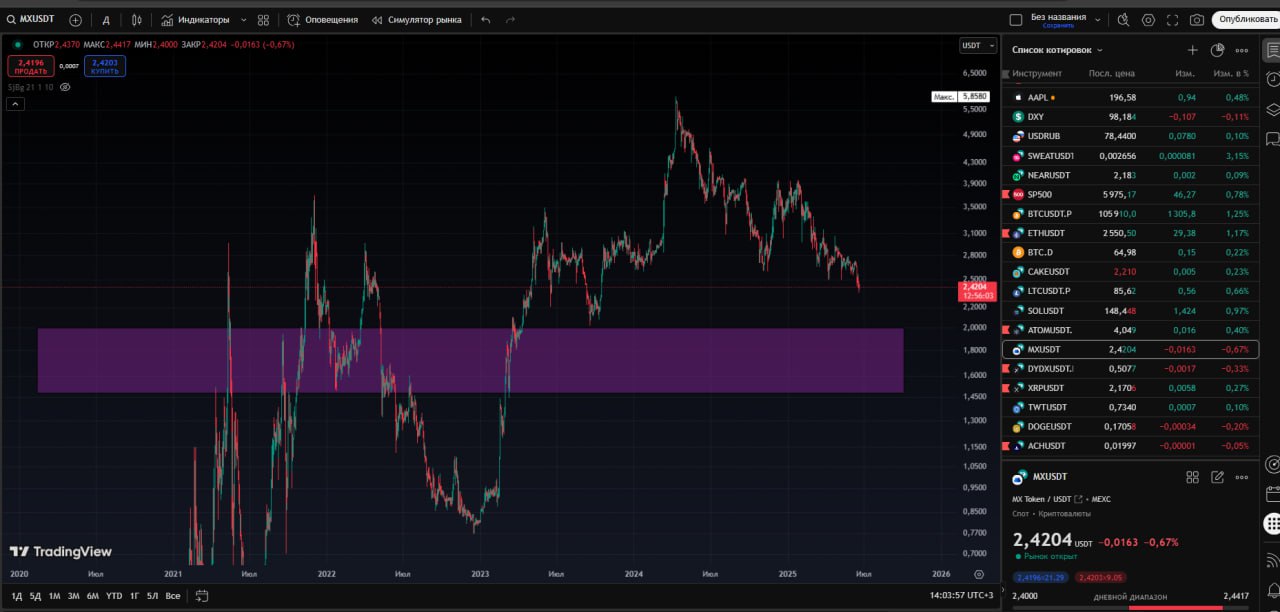Open quick search lightning magnifier icon
Viewport: 1280px width, 612px height.
[1123, 20]
